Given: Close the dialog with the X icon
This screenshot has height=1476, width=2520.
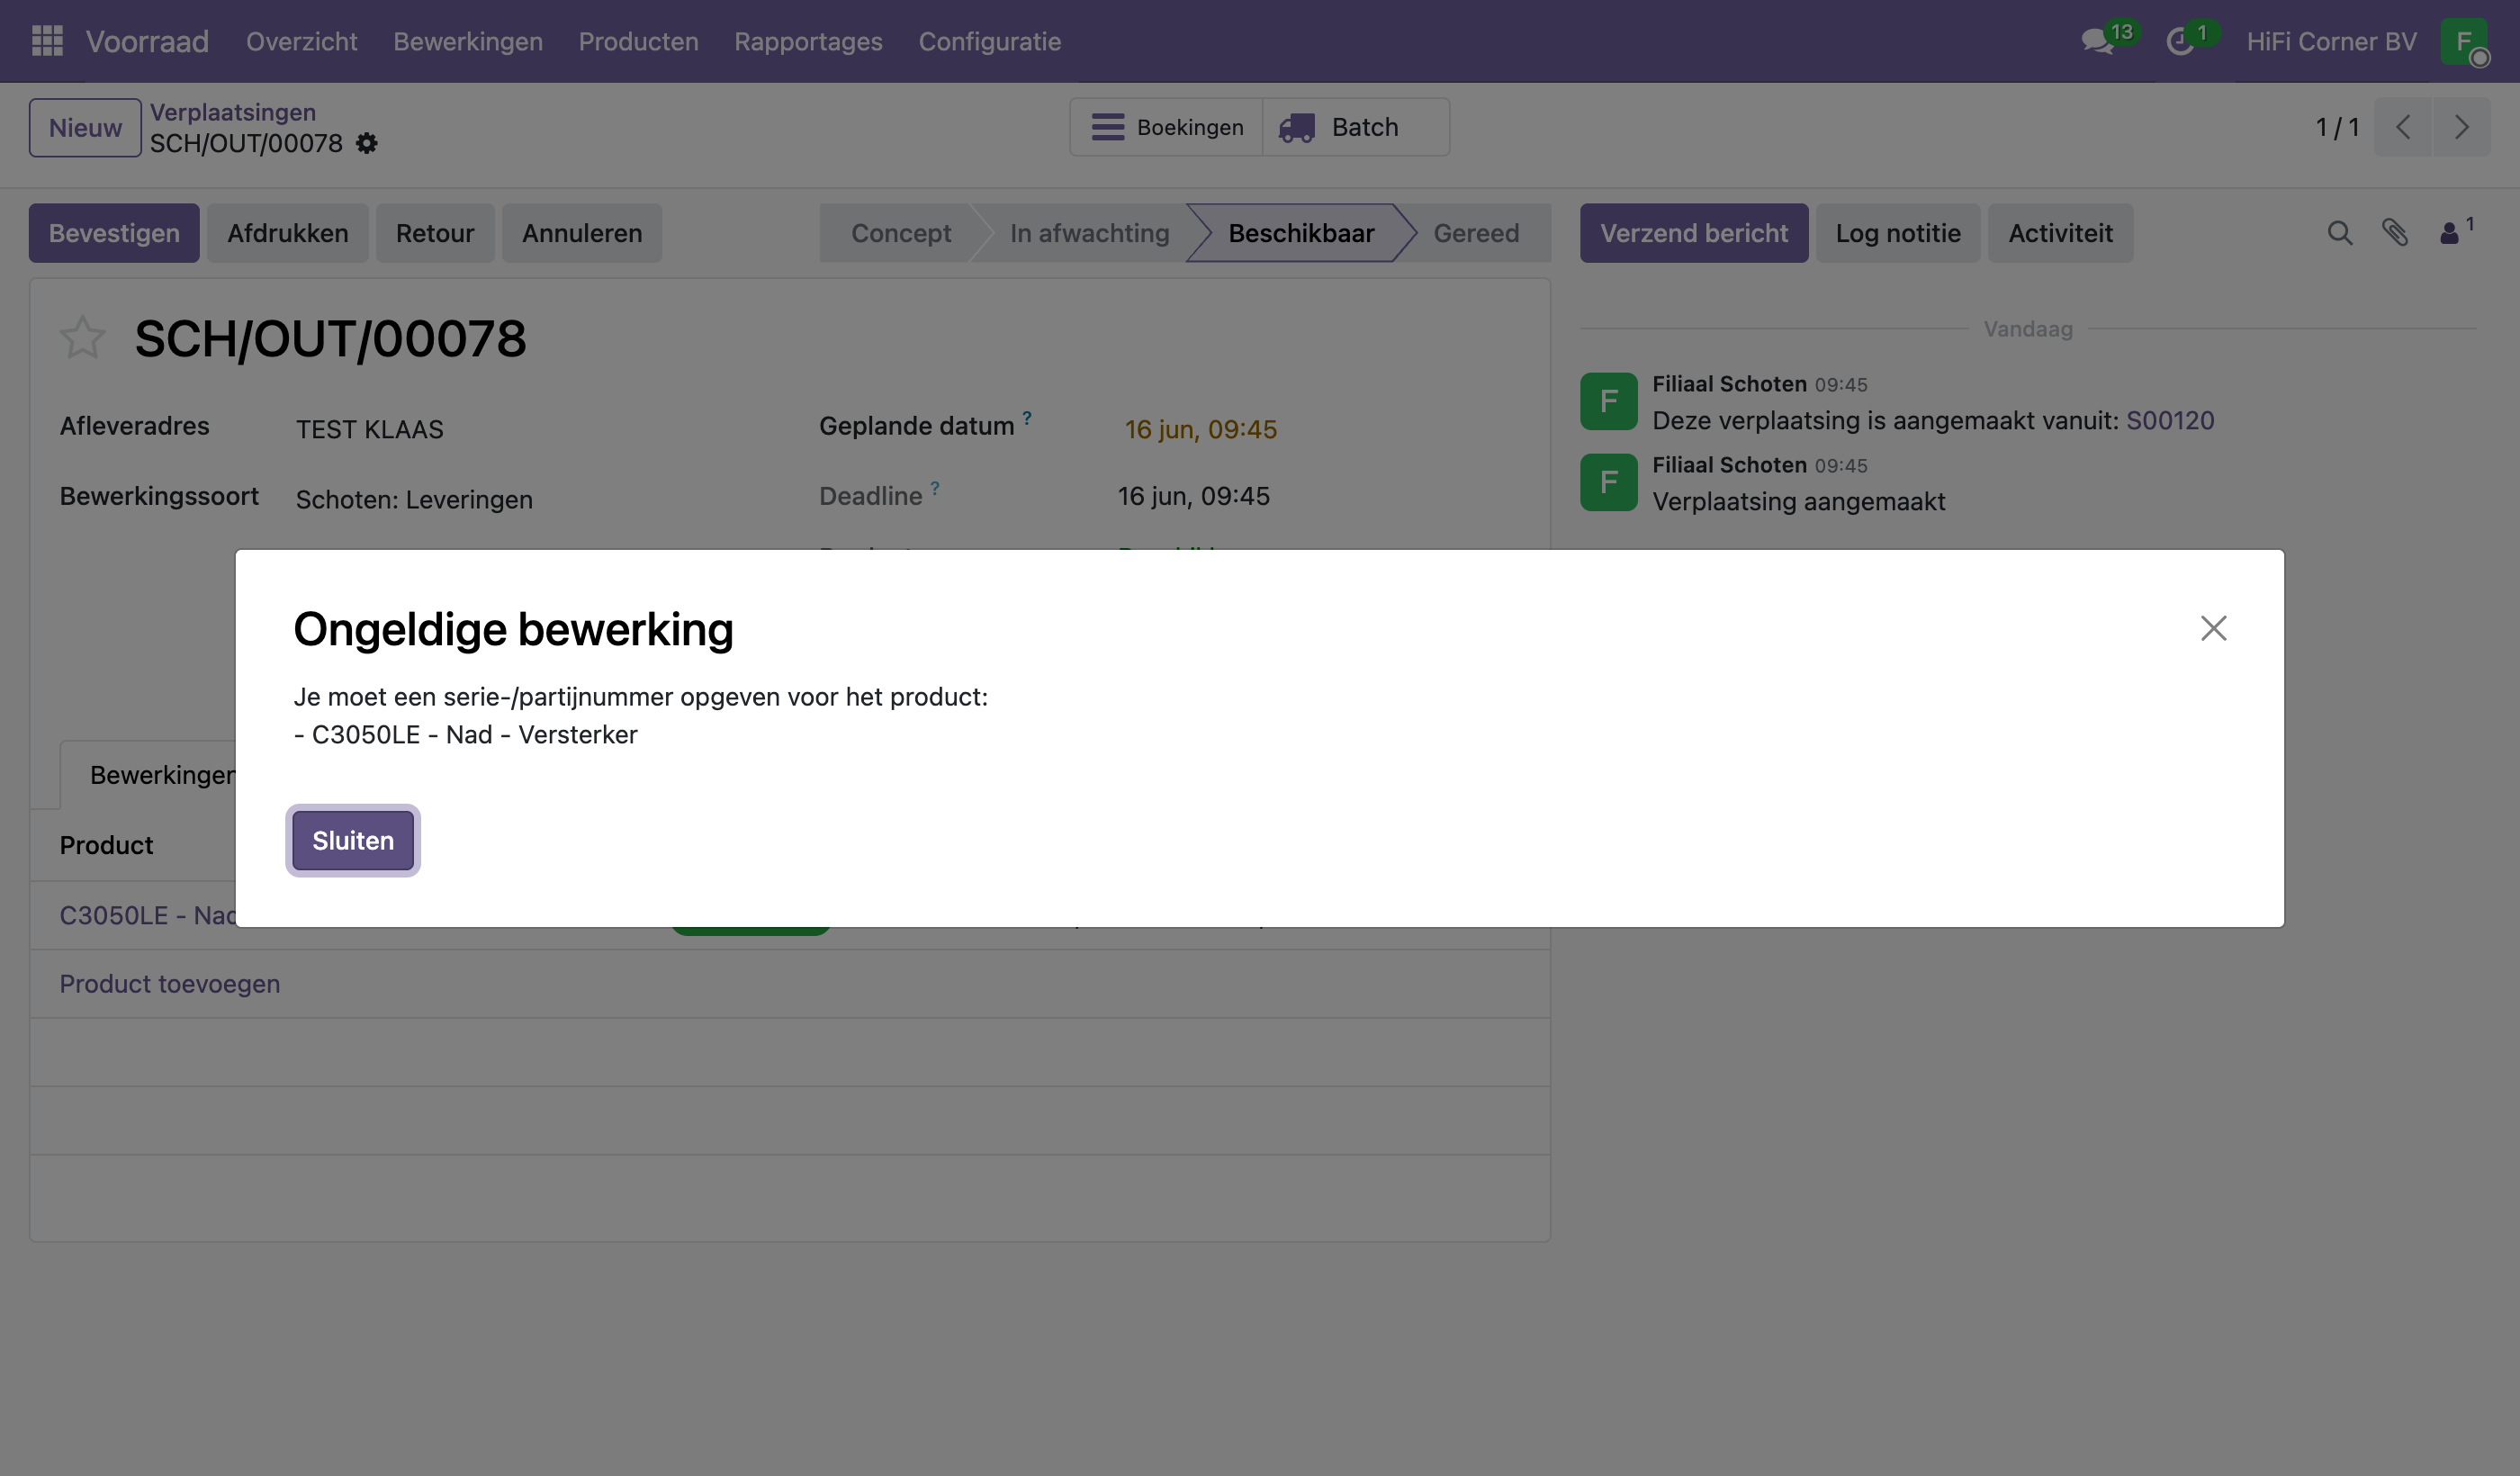Looking at the screenshot, I should [x=2213, y=628].
